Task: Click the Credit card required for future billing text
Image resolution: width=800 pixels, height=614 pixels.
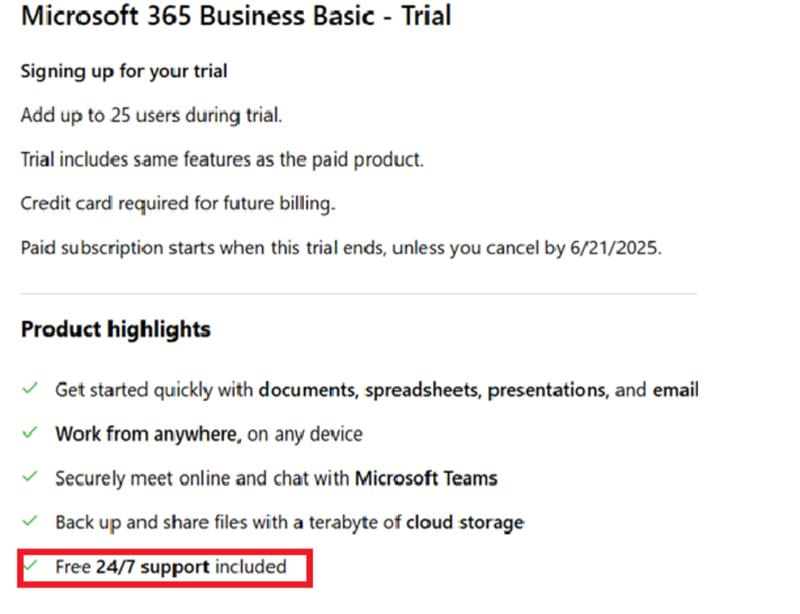Action: (x=178, y=204)
